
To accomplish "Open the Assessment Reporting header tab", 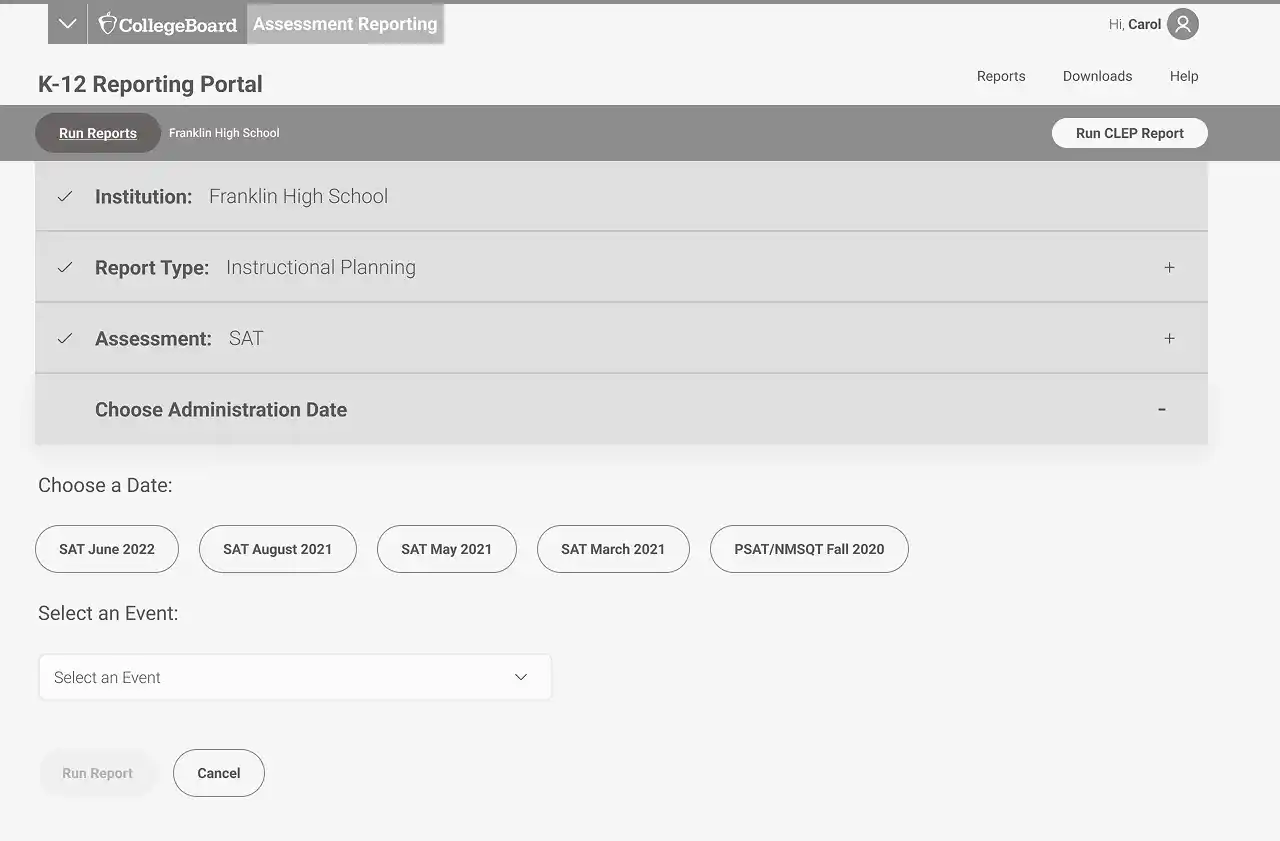I will point(345,24).
